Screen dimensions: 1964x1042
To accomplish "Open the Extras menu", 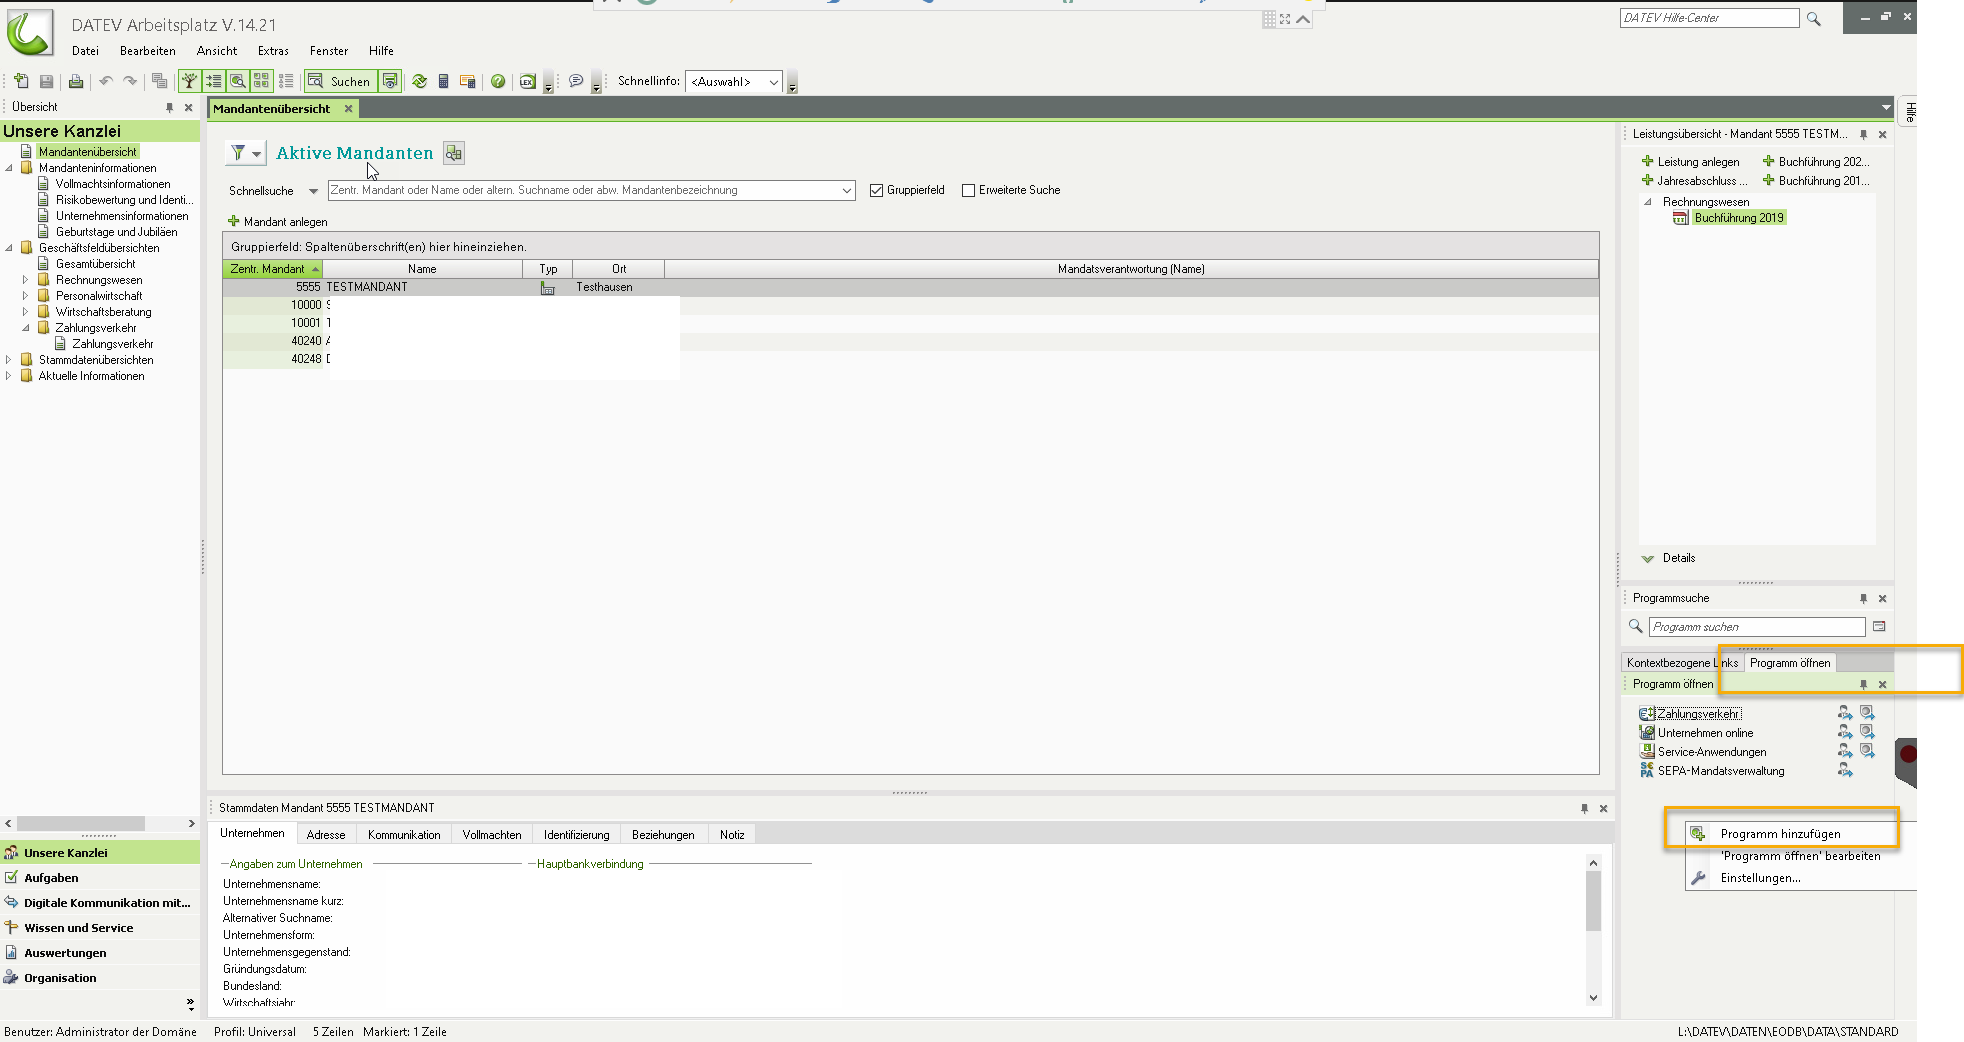I will coord(272,51).
